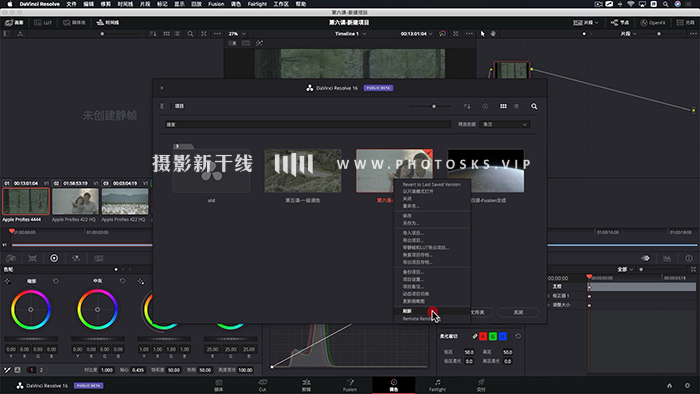Viewport: 700px width, 394px height.
Task: Adjust the gallery thumbnail size slider
Action: [x=121, y=33]
